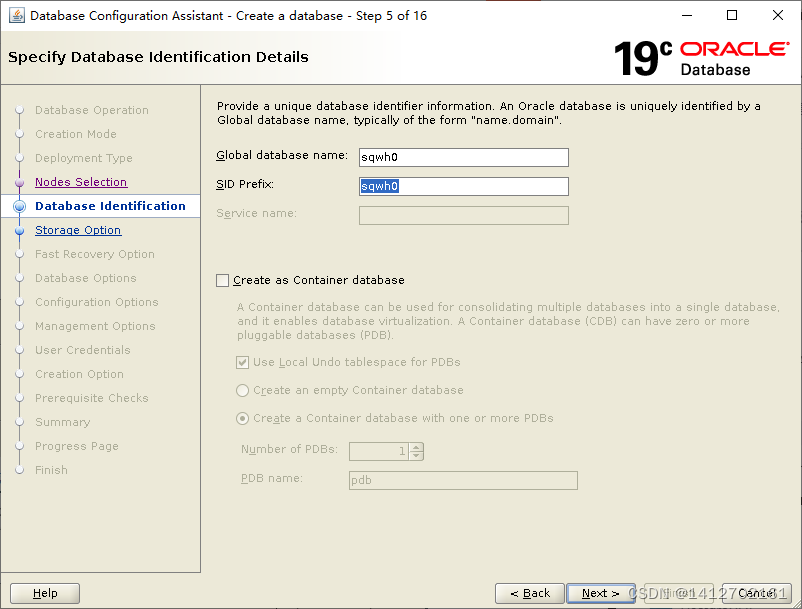Screen dimensions: 802x609
Task: Focus the Global database name field
Action: (464, 157)
